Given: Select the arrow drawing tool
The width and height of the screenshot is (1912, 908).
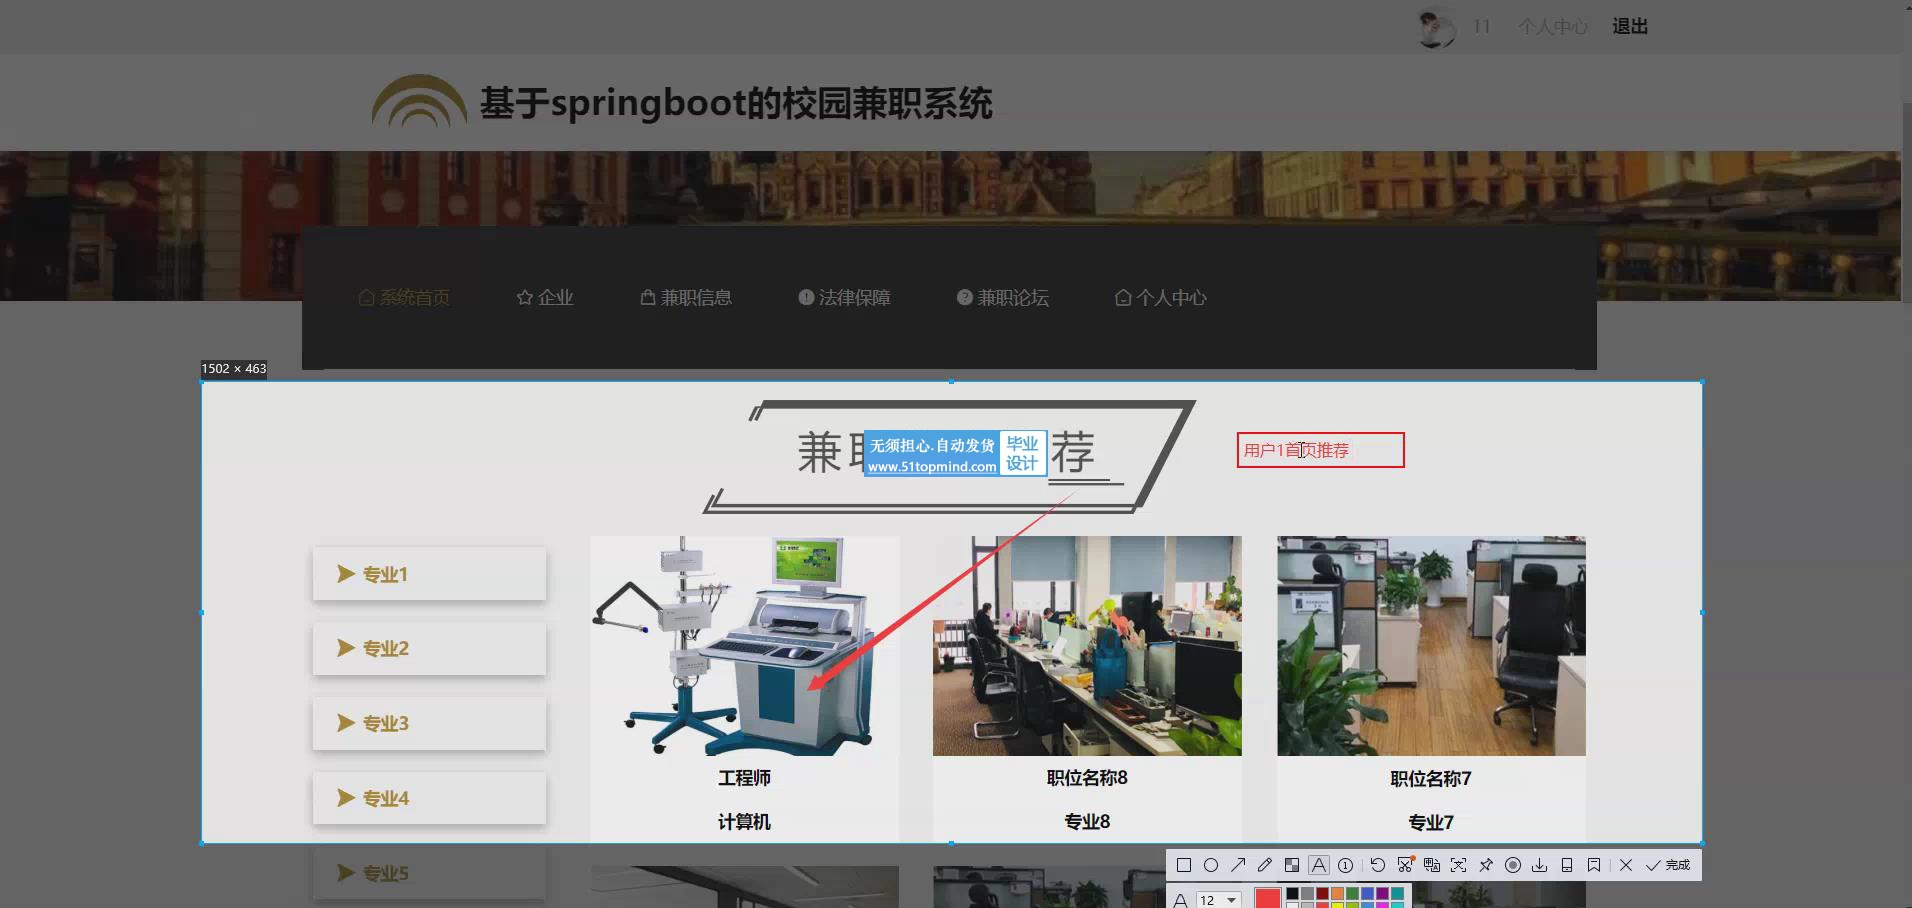Looking at the screenshot, I should point(1238,865).
